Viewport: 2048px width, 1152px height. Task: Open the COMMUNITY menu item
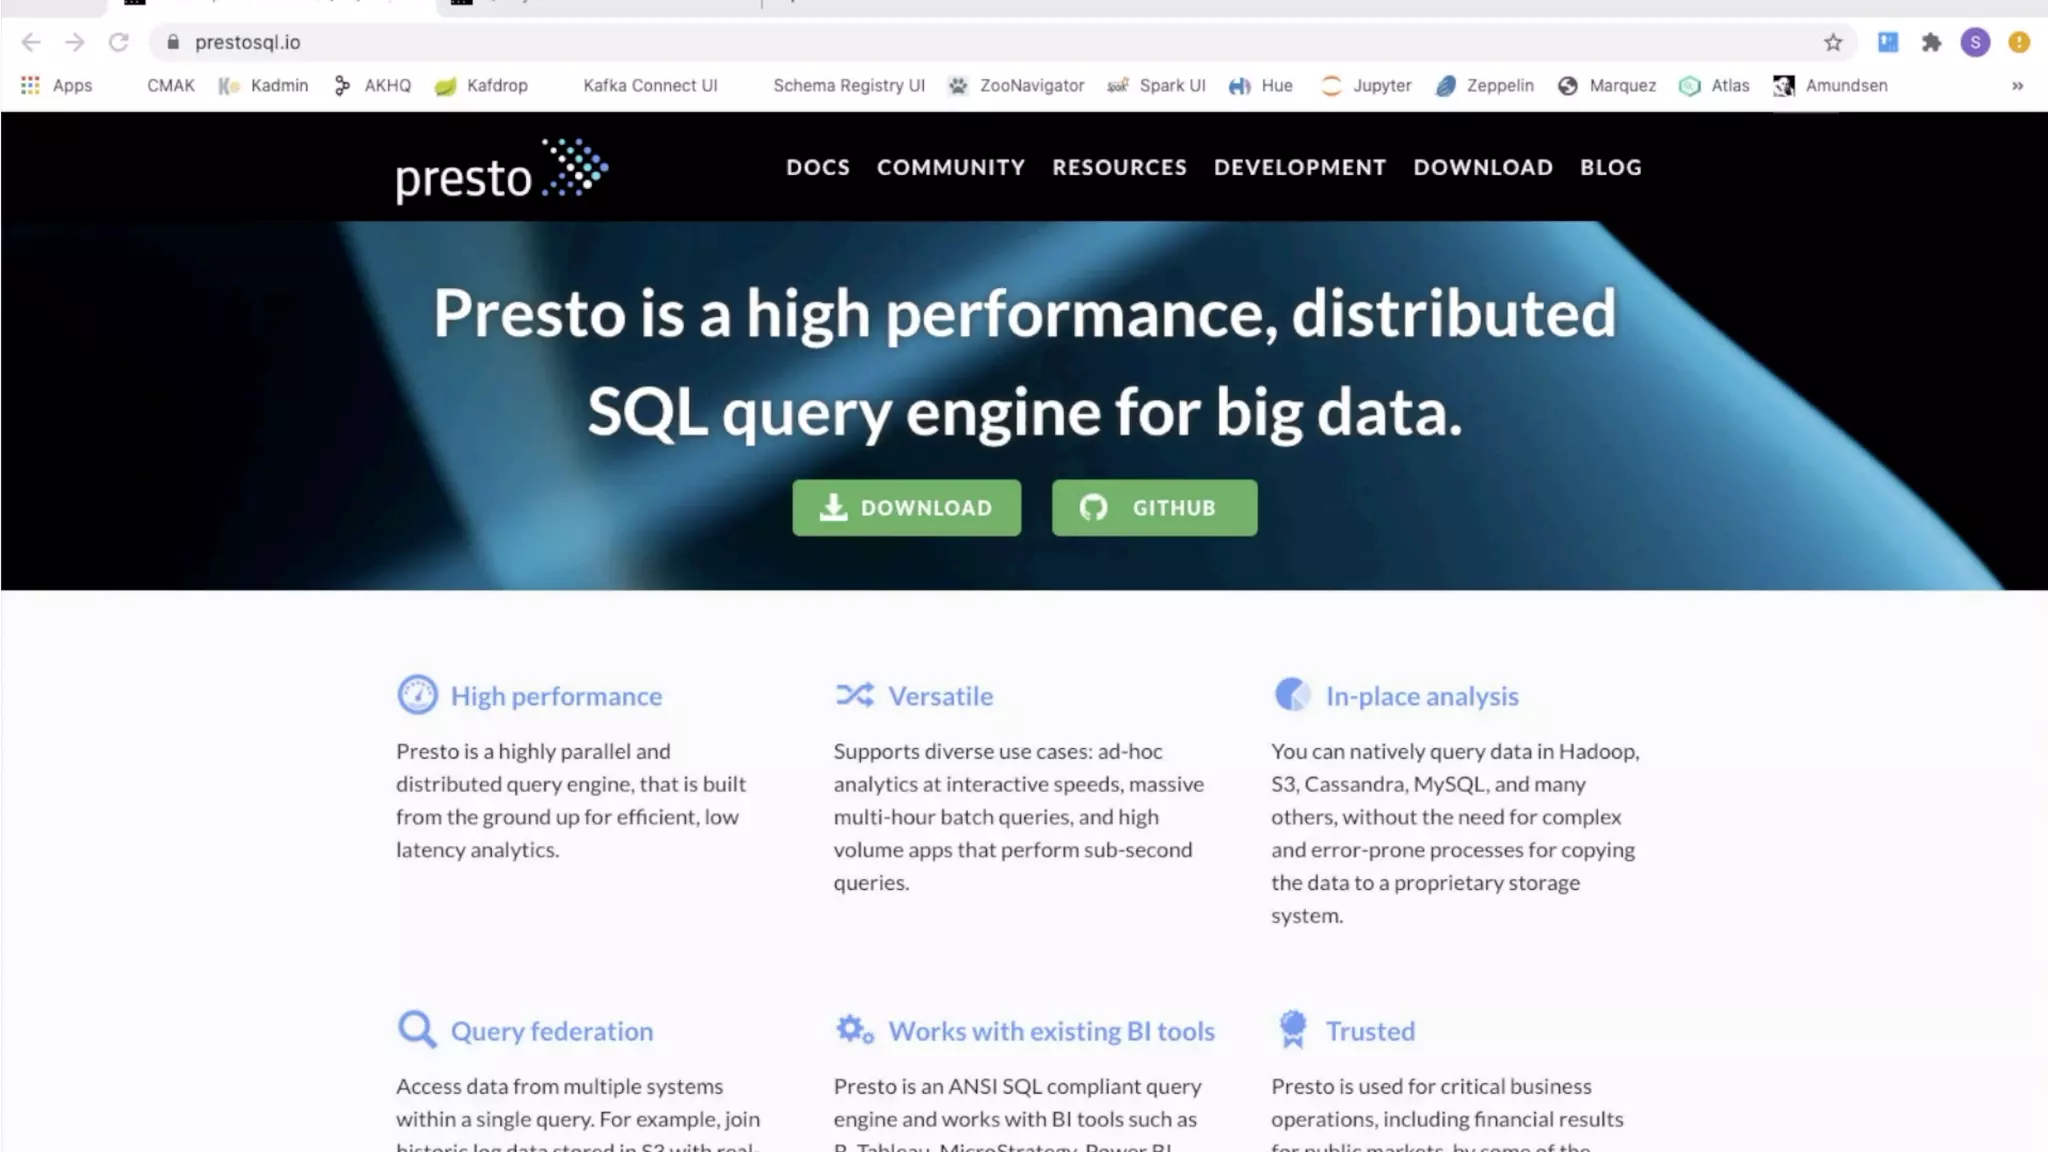tap(950, 167)
